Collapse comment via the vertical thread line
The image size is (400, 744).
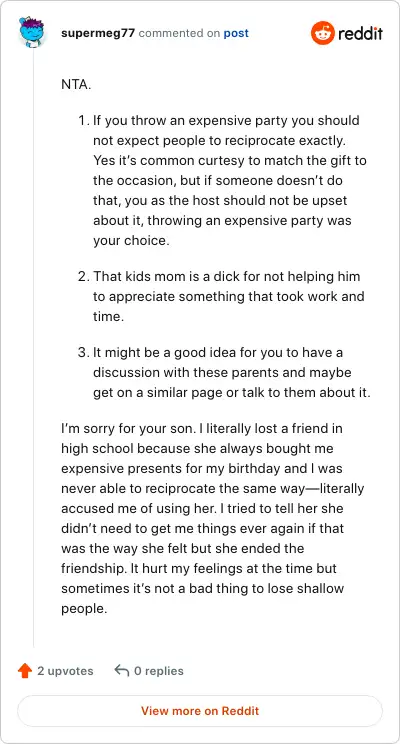point(33,346)
